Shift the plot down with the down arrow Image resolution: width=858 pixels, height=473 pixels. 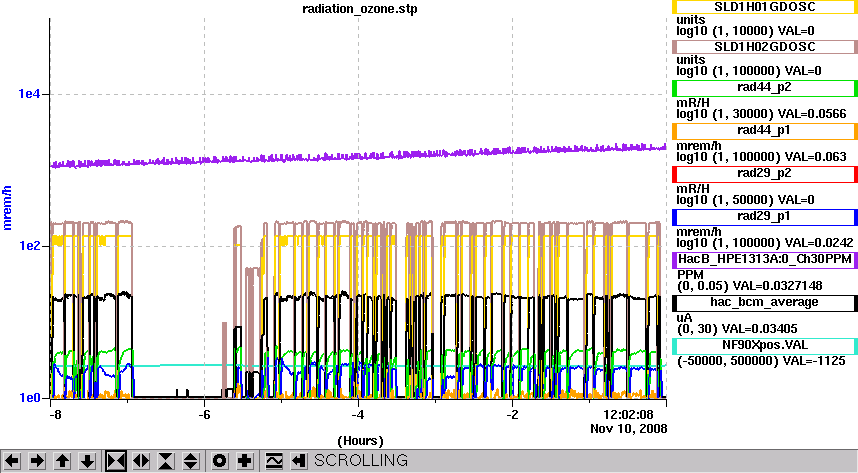pyautogui.click(x=88, y=461)
